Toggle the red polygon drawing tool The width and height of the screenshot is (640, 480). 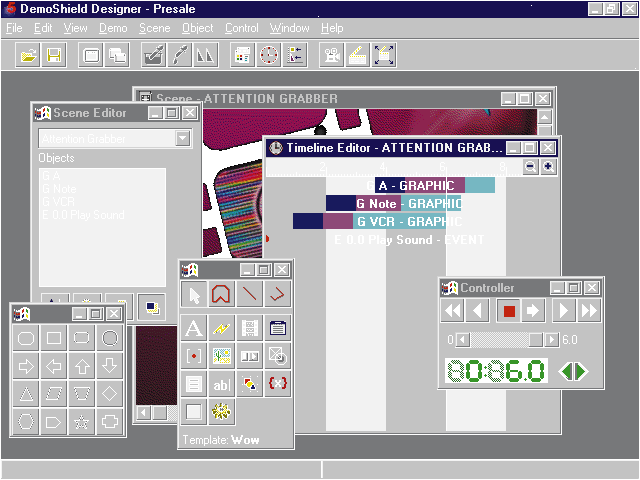[x=222, y=295]
